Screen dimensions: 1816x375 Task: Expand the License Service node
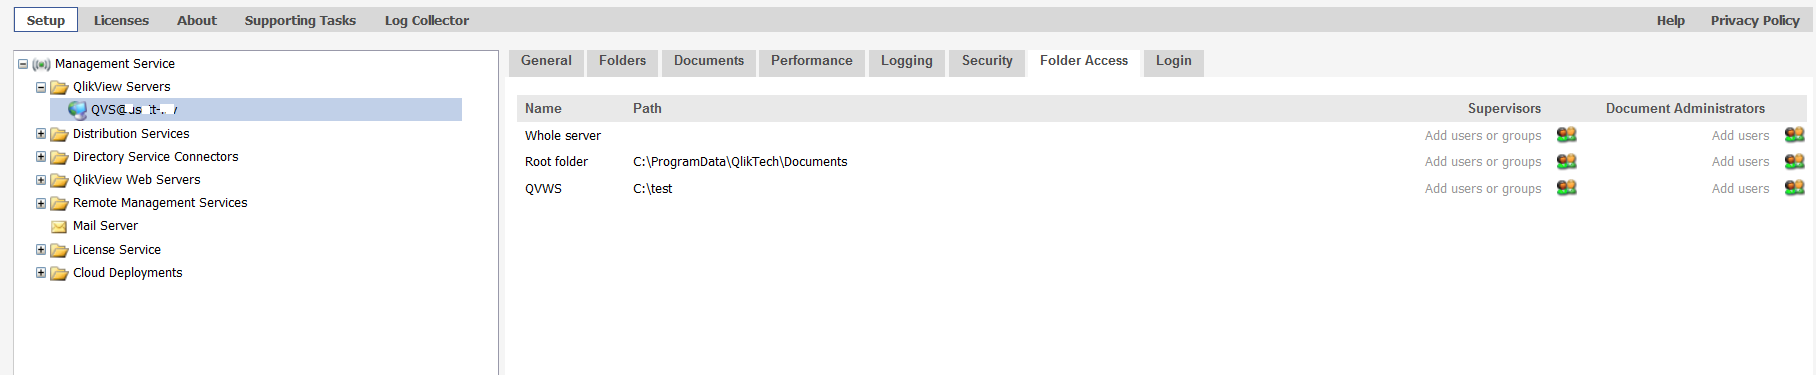[41, 250]
